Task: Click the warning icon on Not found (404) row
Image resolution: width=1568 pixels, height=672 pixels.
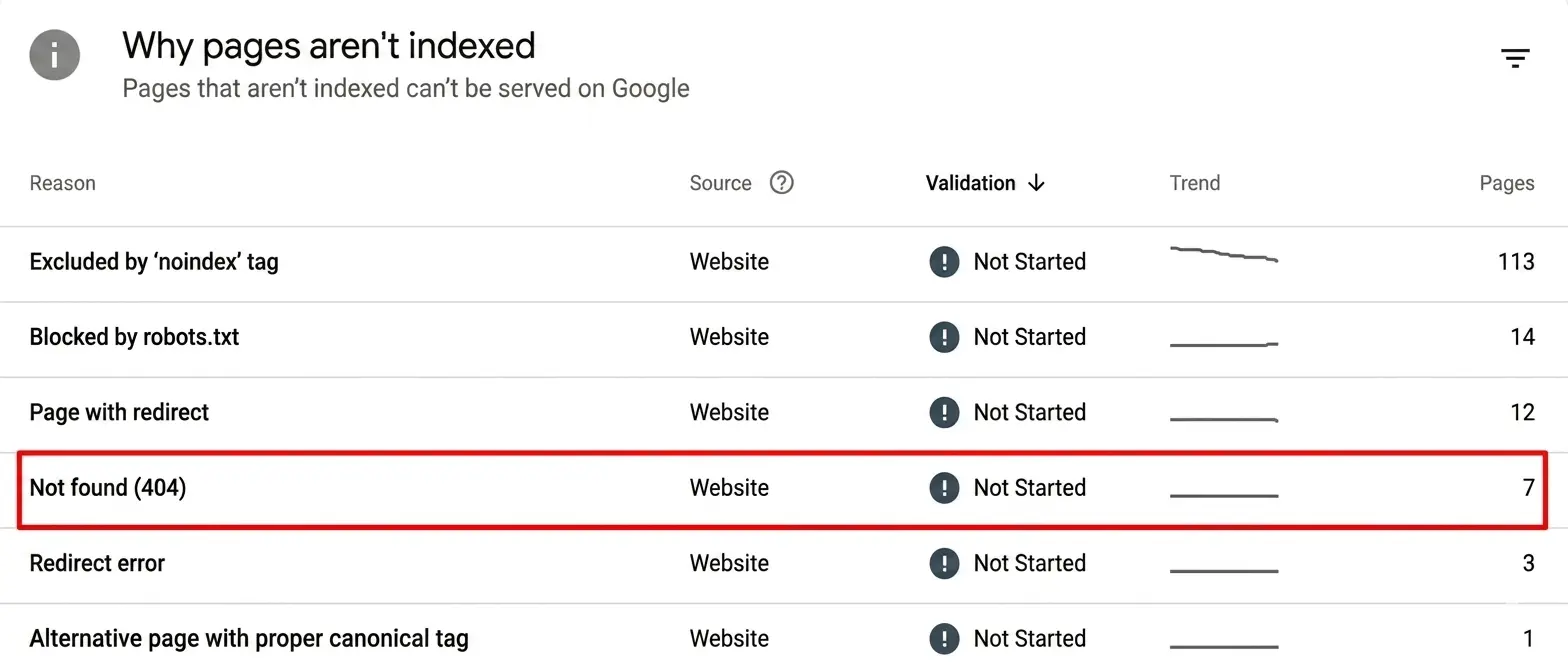Action: click(x=943, y=488)
